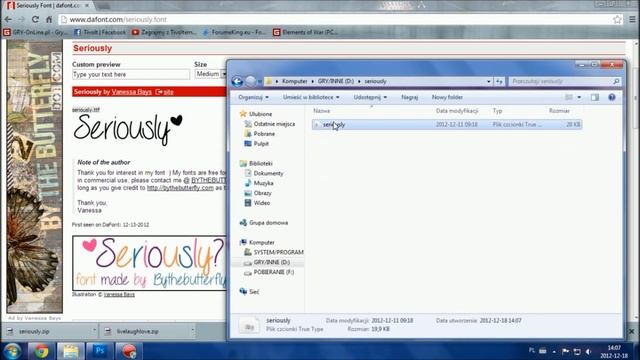Open Muzyka library
Screen dimensions: 640x360
coord(263,183)
